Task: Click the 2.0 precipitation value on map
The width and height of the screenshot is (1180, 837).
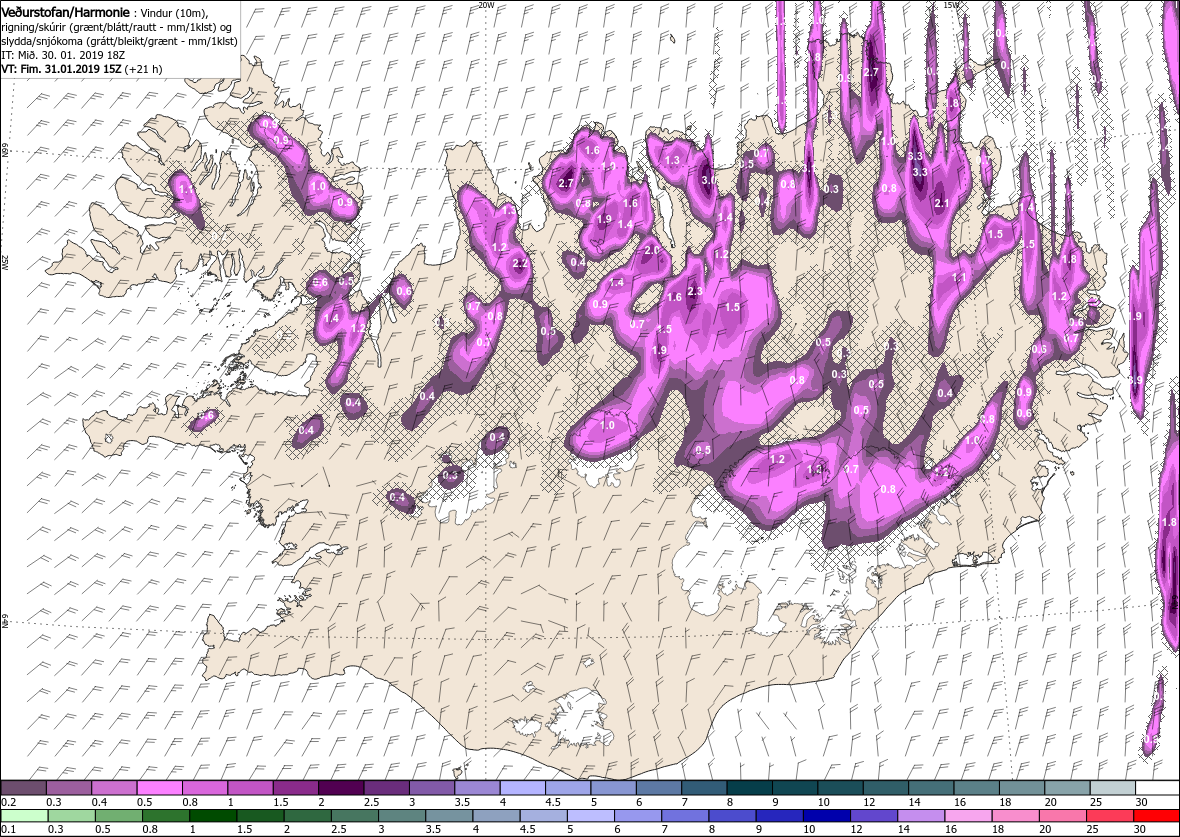Action: coord(652,250)
